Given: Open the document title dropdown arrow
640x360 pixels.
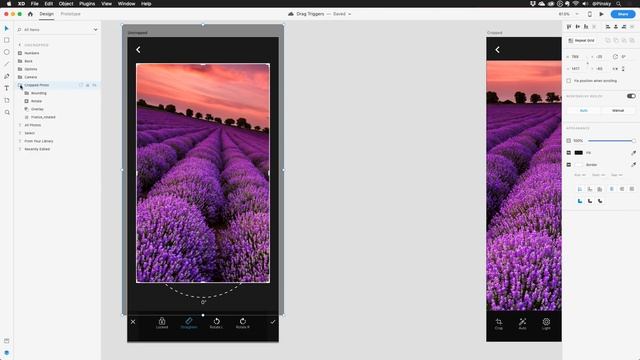Looking at the screenshot, I should pyautogui.click(x=349, y=14).
